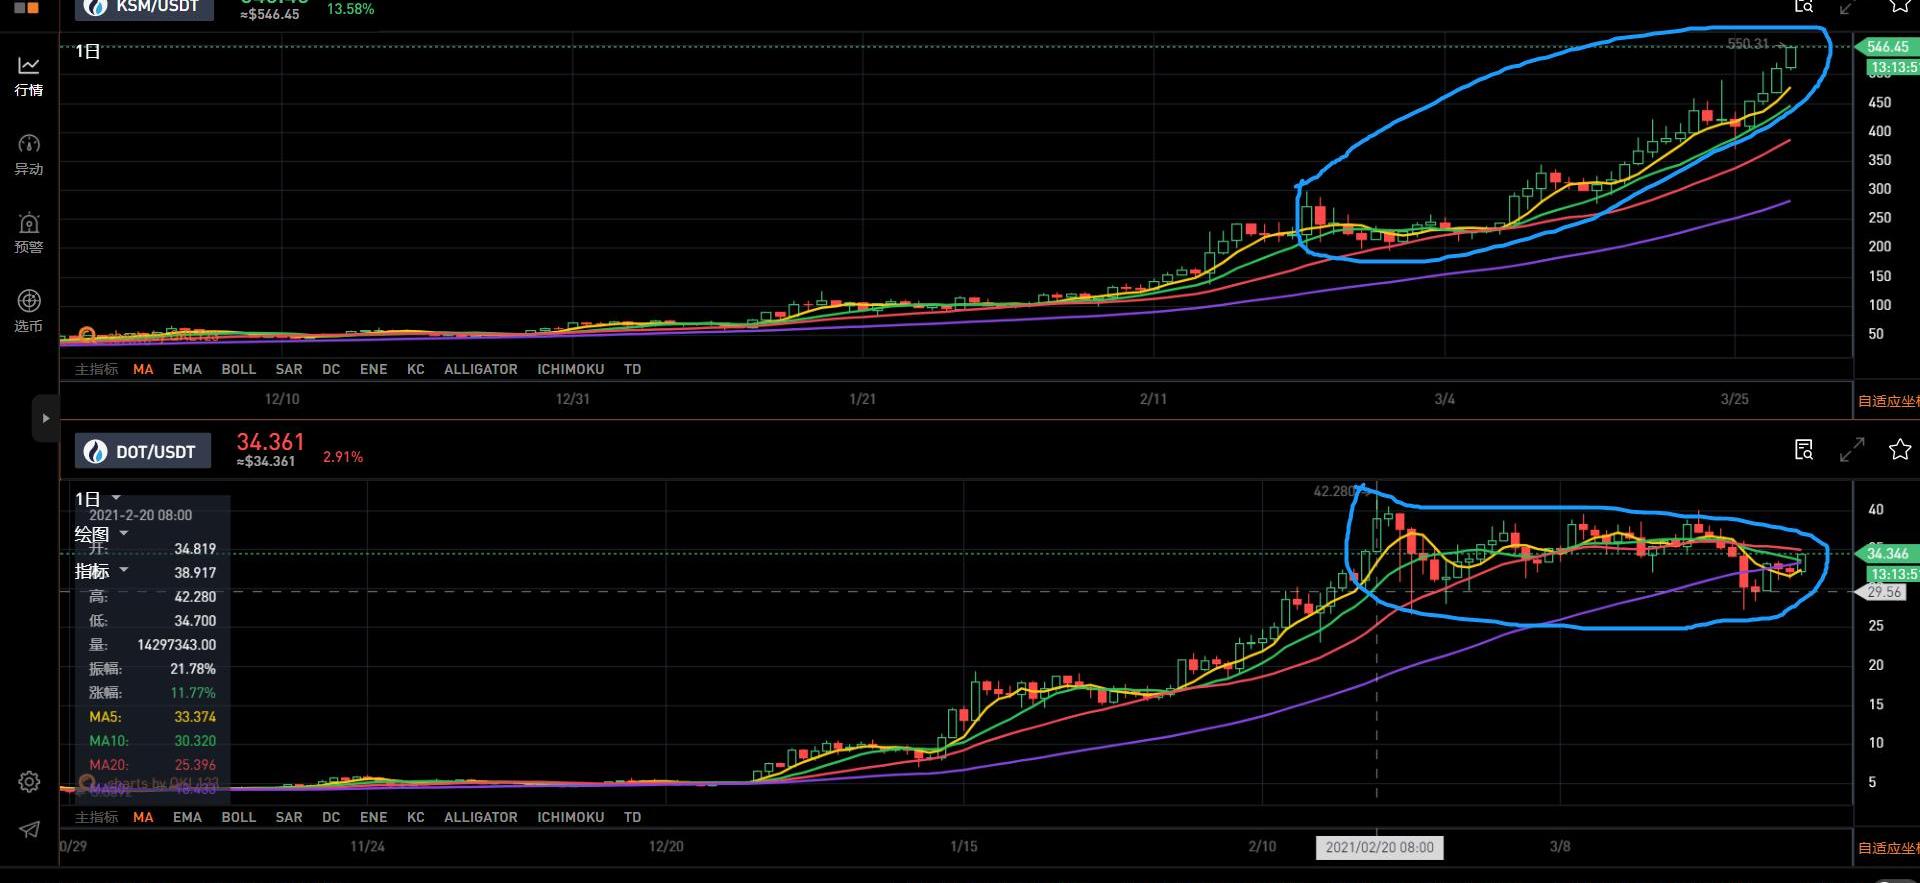
Task: Open the 选币 coin screener
Action: click(29, 310)
